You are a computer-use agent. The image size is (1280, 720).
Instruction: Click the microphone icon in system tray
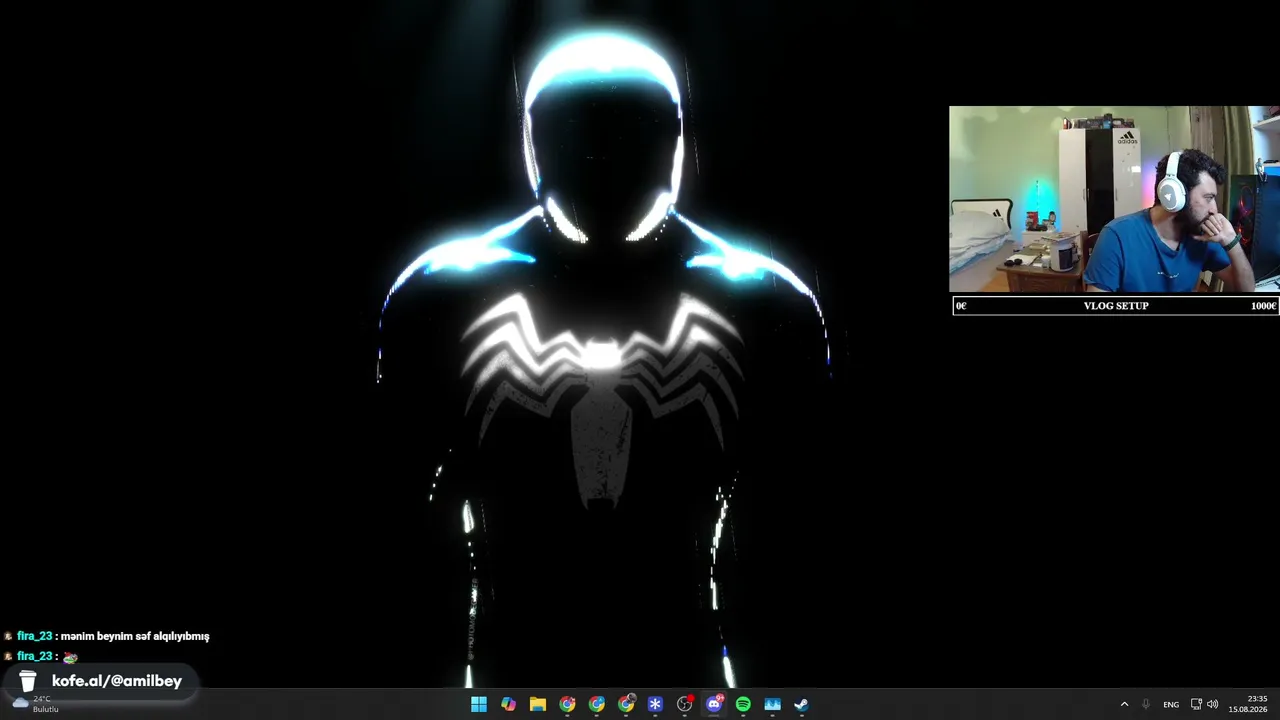click(1146, 704)
